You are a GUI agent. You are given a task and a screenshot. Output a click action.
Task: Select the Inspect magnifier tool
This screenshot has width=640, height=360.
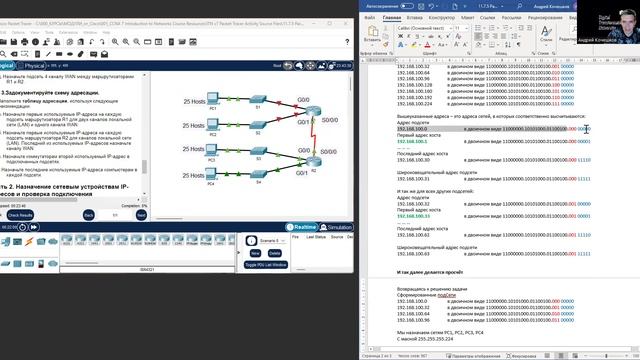tap(3, 54)
